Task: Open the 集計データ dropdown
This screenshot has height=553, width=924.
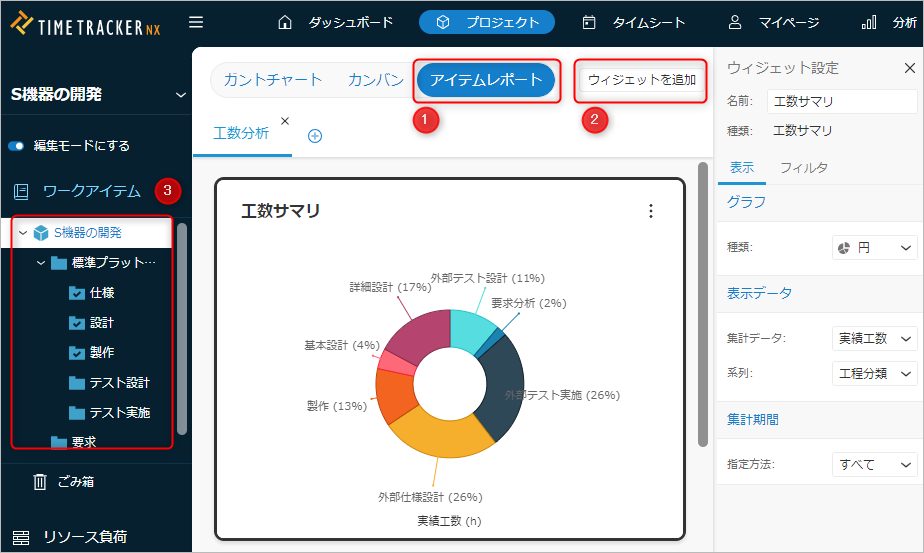Action: (874, 339)
